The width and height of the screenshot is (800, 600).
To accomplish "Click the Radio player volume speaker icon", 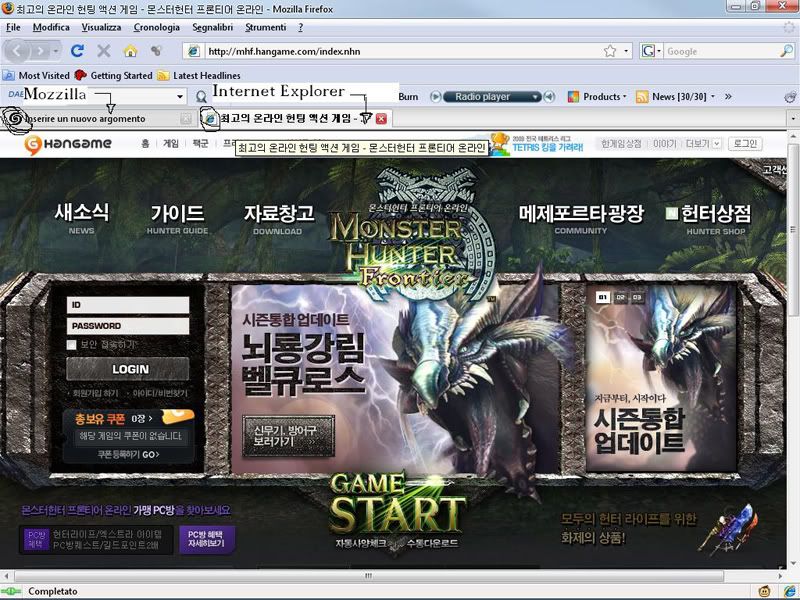I will click(x=549, y=96).
